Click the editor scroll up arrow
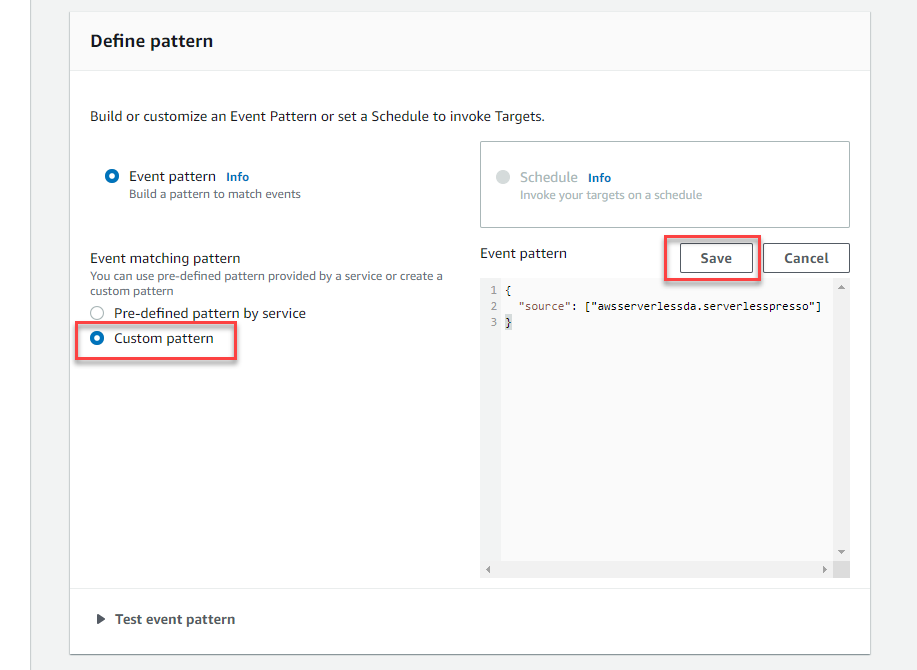This screenshot has width=917, height=670. click(841, 287)
